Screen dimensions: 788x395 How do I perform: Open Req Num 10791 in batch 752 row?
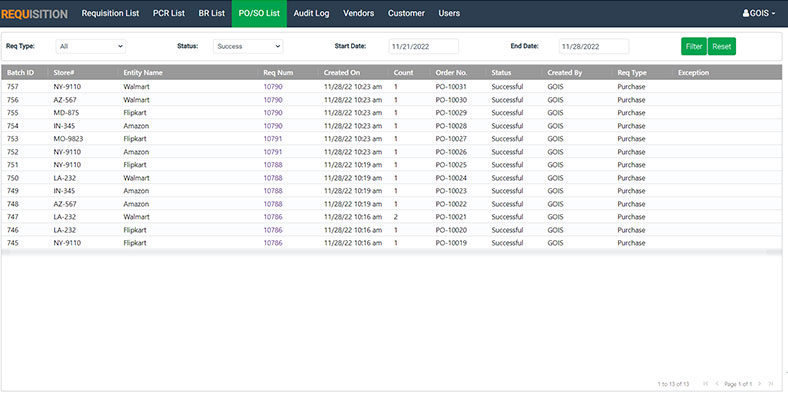click(273, 152)
